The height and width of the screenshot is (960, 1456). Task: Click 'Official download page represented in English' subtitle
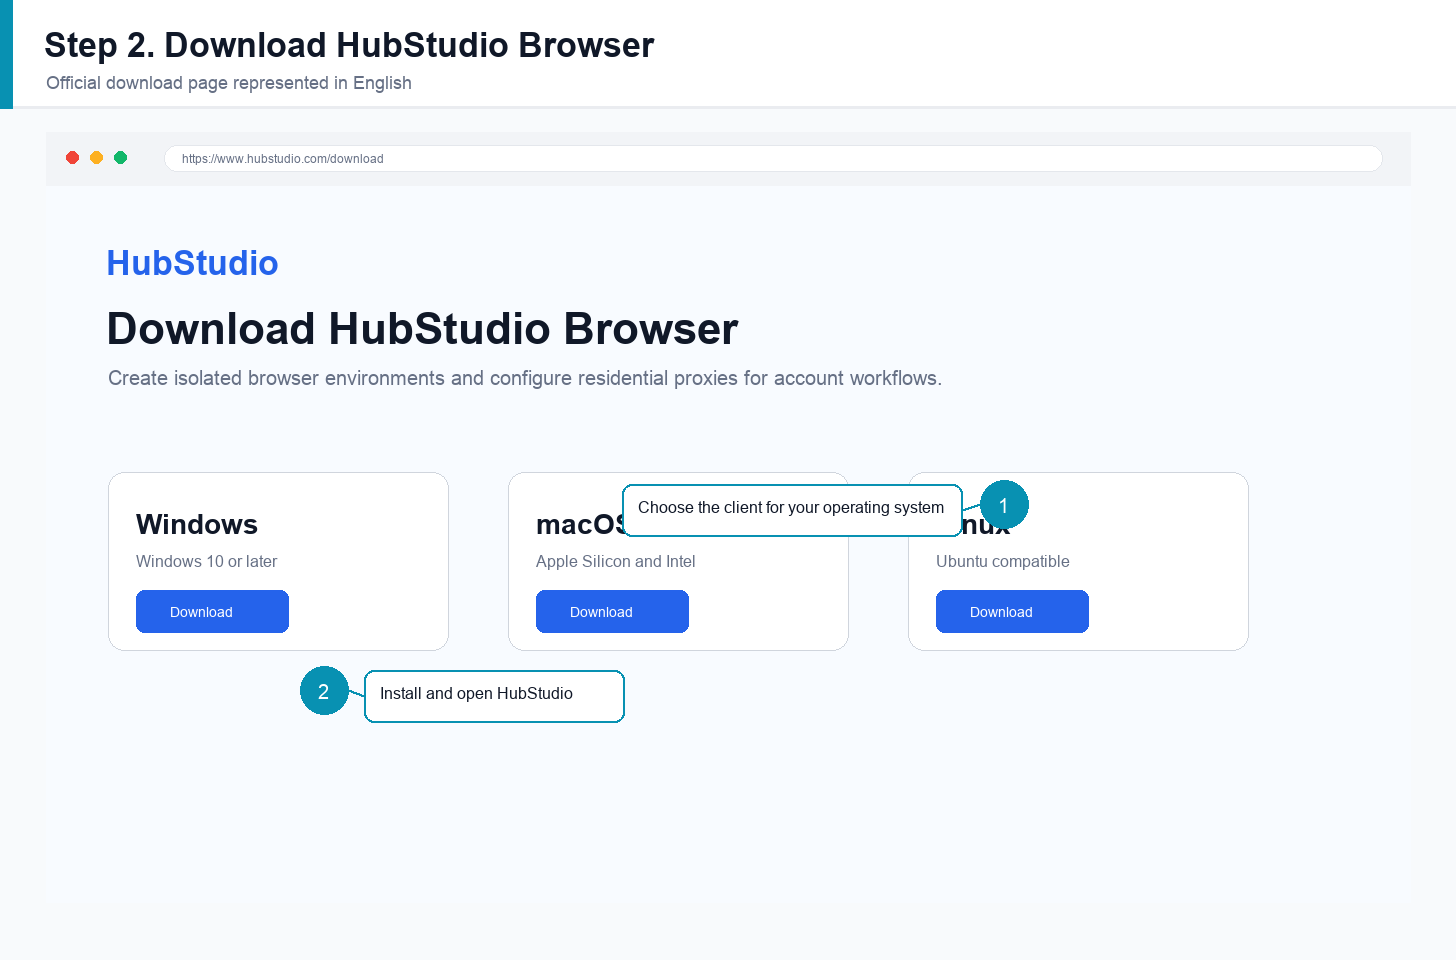(229, 83)
